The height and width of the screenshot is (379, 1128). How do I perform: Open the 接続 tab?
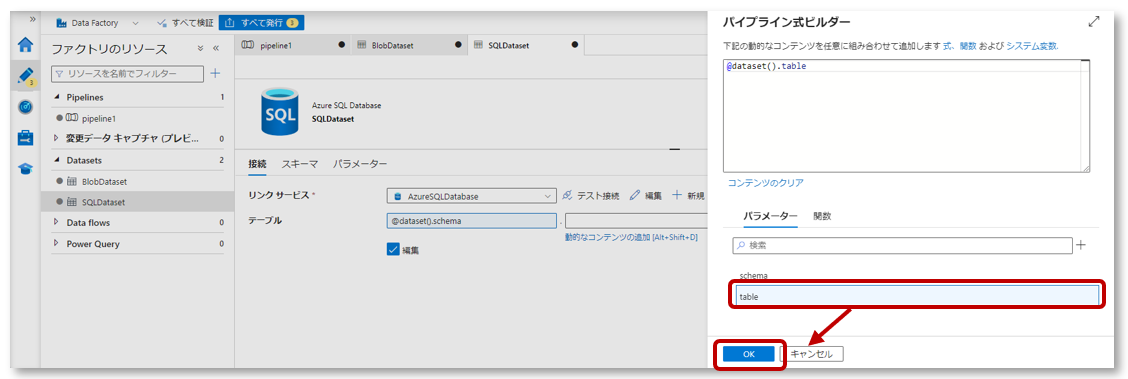258,164
